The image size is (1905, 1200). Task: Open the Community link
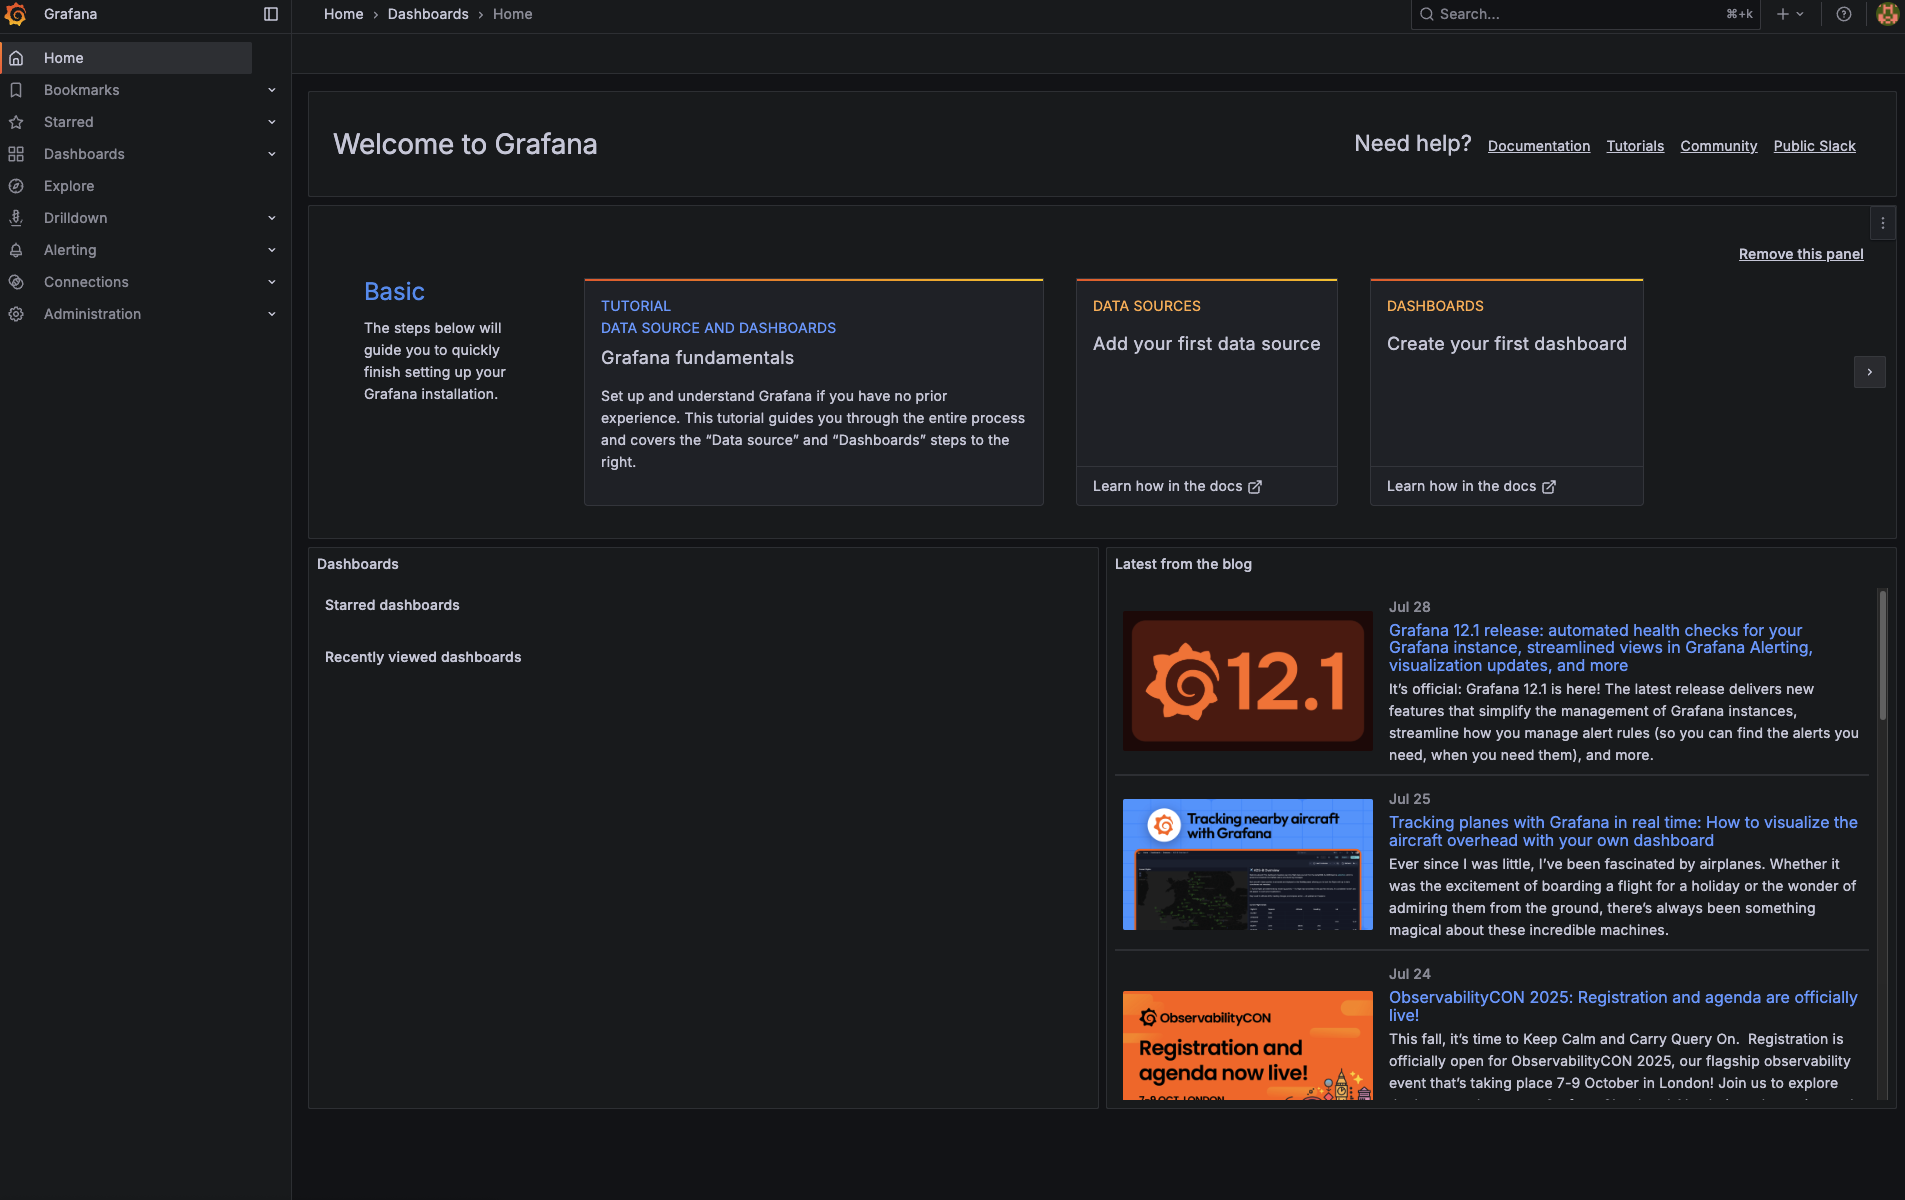pyautogui.click(x=1718, y=146)
